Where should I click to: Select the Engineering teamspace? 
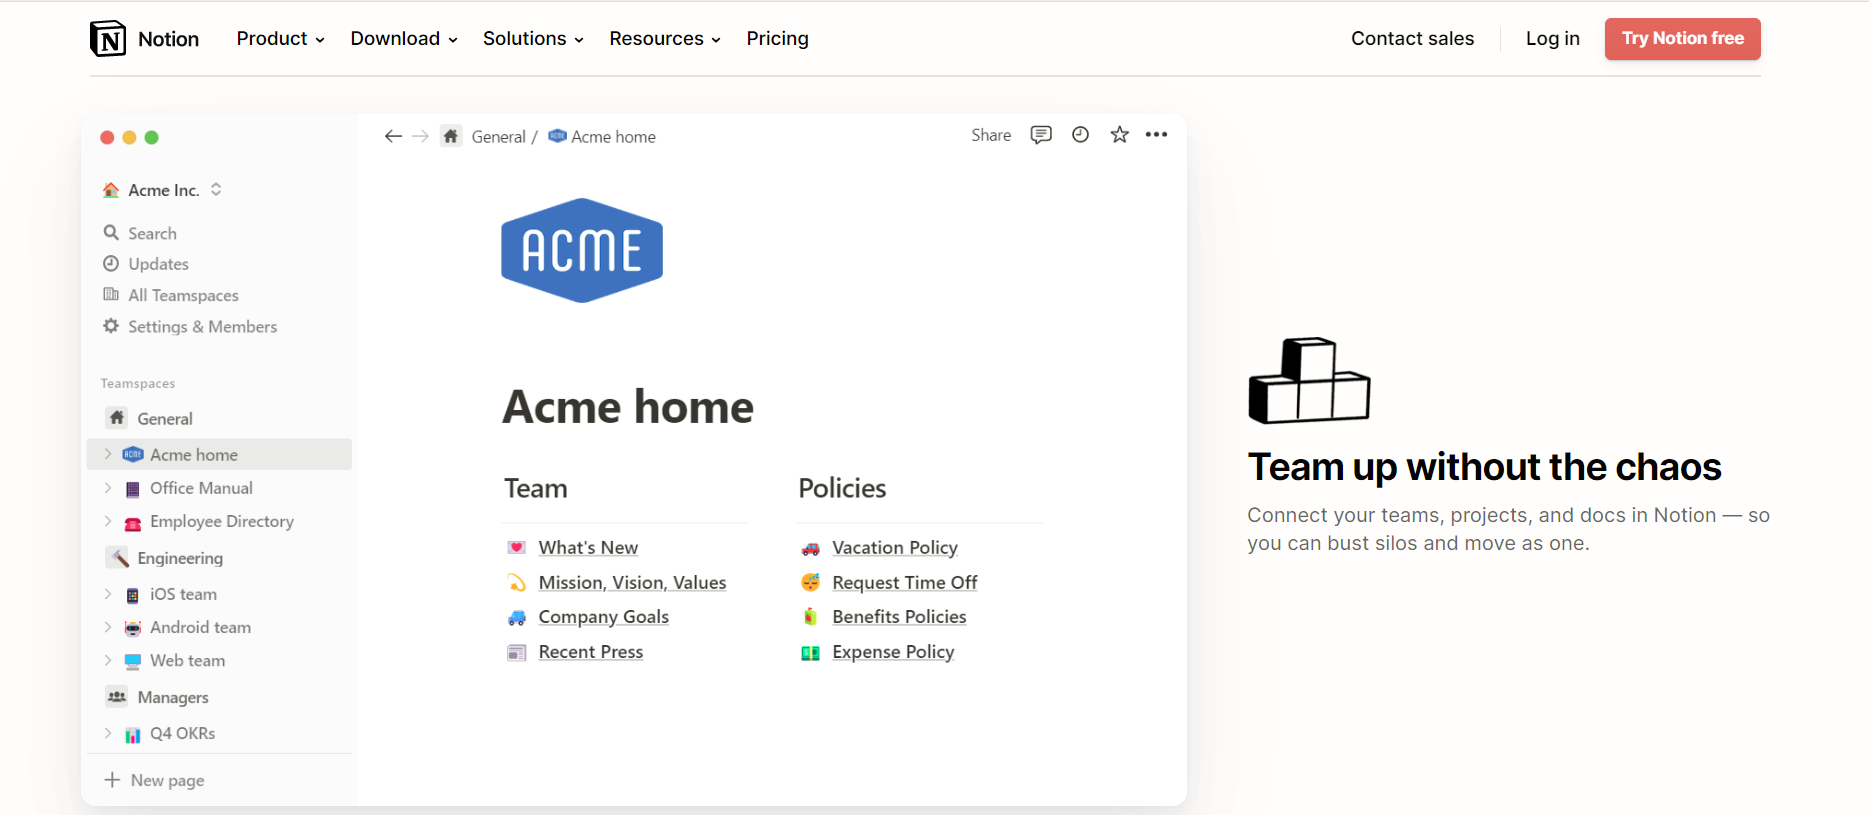click(165, 558)
